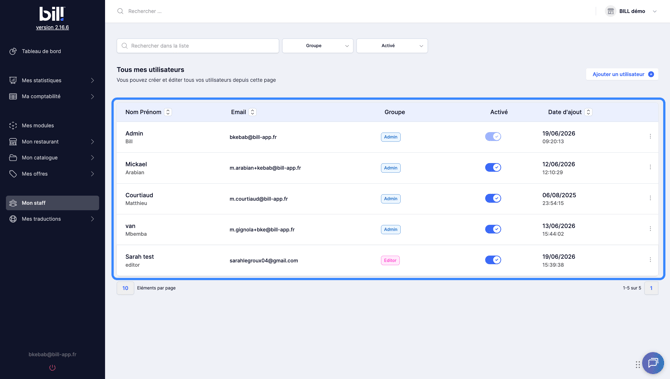
Task: Toggle activation for Sarah test
Action: click(493, 260)
